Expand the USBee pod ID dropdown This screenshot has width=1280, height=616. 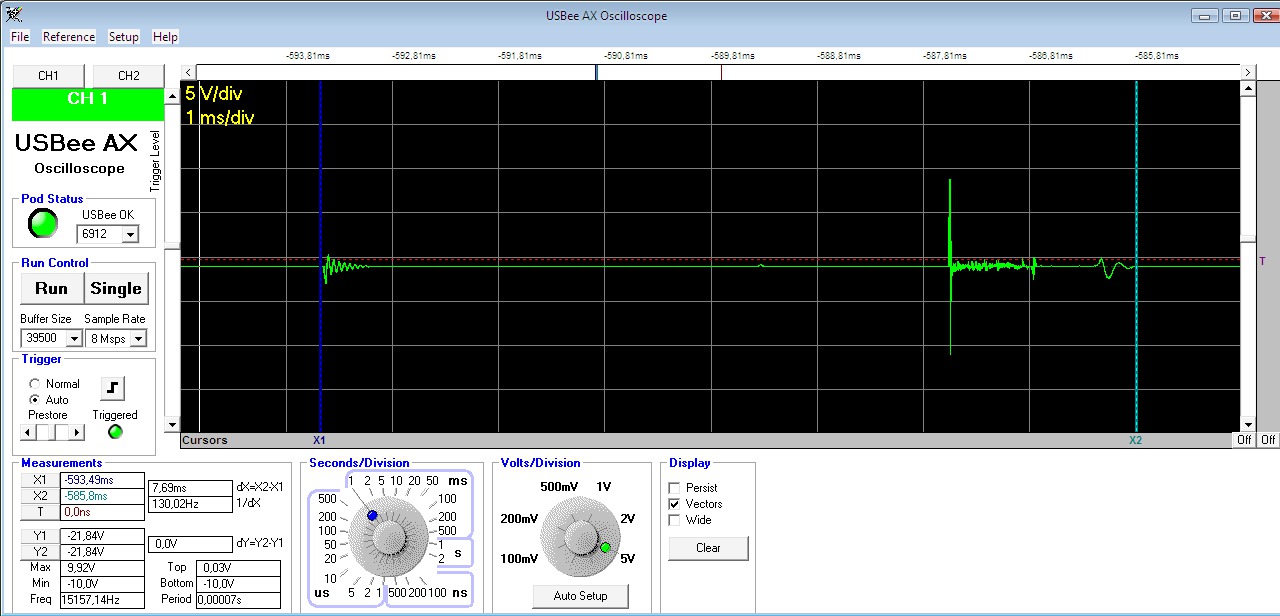click(x=129, y=234)
